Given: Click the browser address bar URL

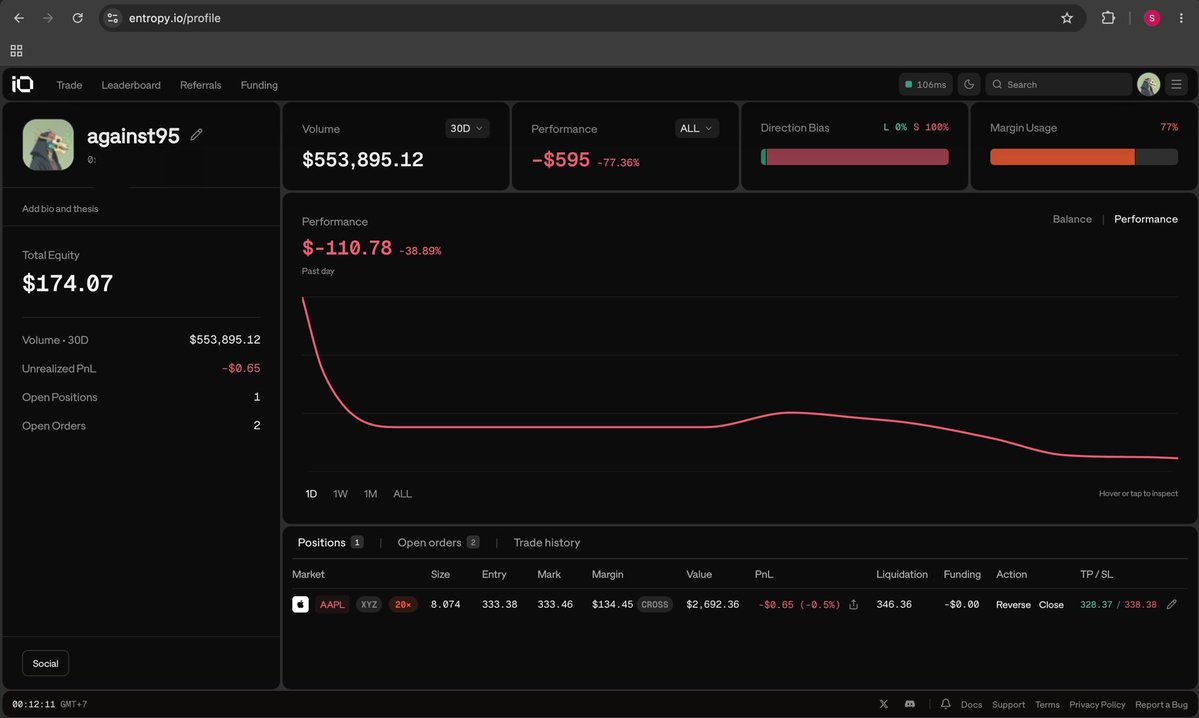Looking at the screenshot, I should 174,18.
